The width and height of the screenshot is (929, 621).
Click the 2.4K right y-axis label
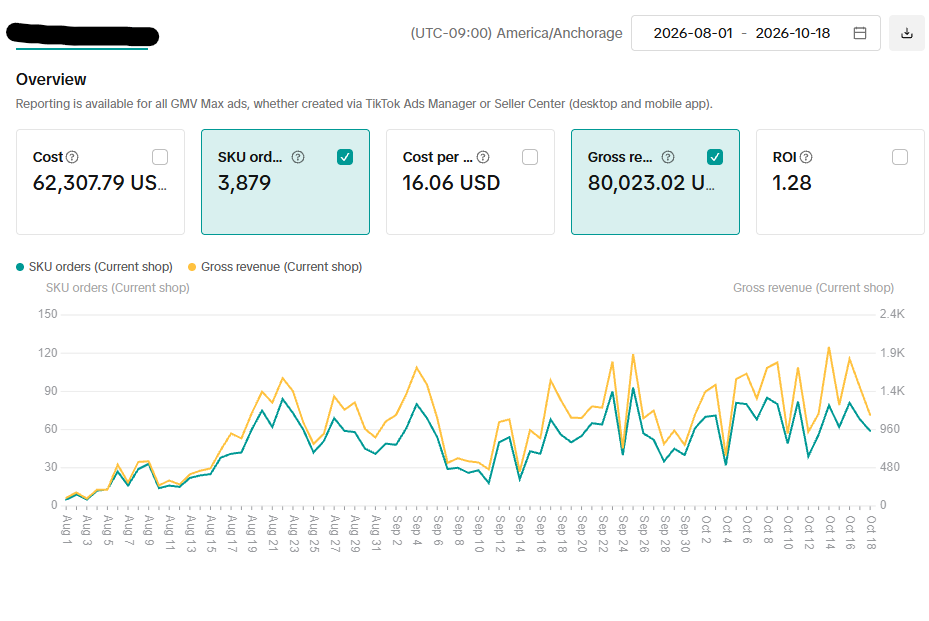[892, 314]
